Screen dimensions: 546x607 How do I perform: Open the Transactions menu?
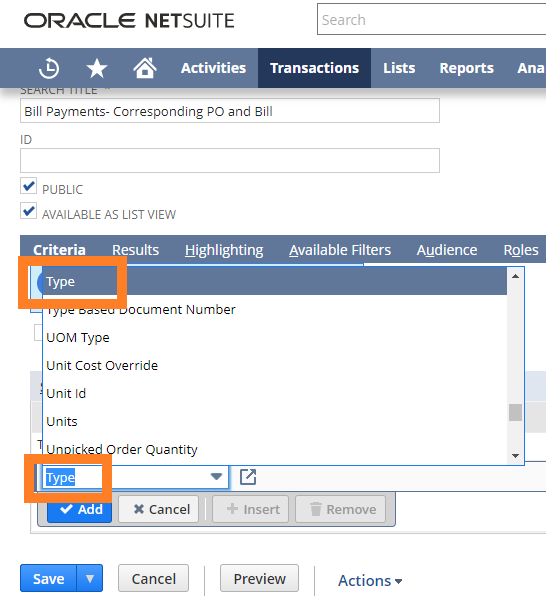(314, 68)
